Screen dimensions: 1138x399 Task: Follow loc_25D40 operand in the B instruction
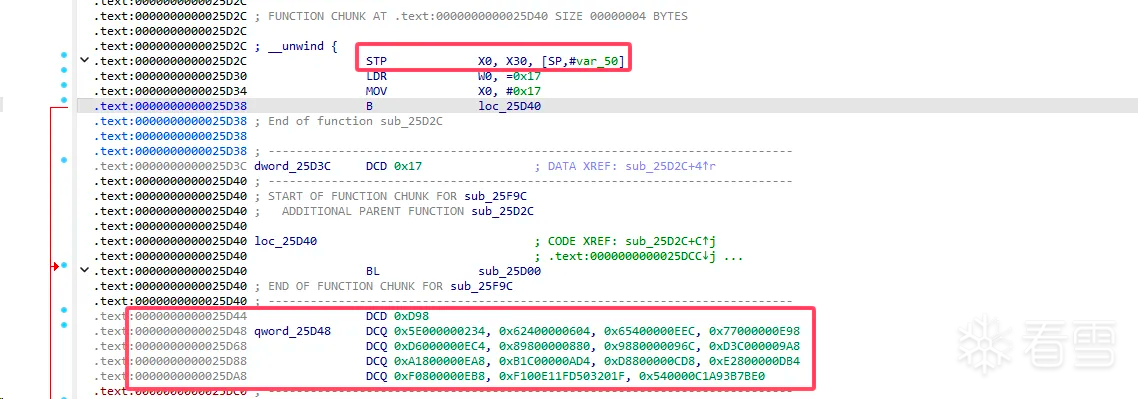[509, 106]
